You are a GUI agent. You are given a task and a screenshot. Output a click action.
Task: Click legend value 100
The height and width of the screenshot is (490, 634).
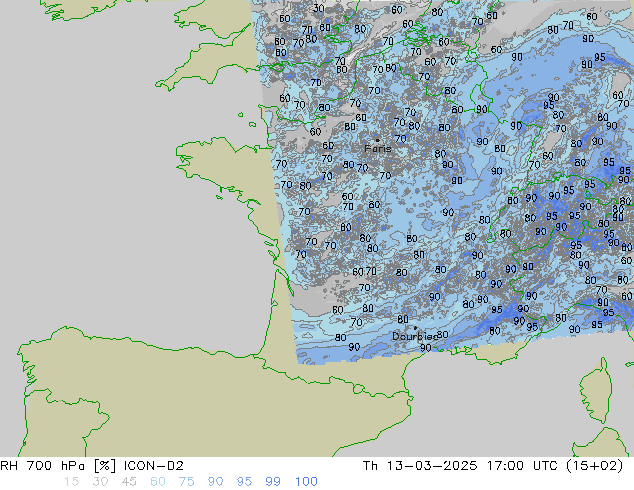[306, 482]
